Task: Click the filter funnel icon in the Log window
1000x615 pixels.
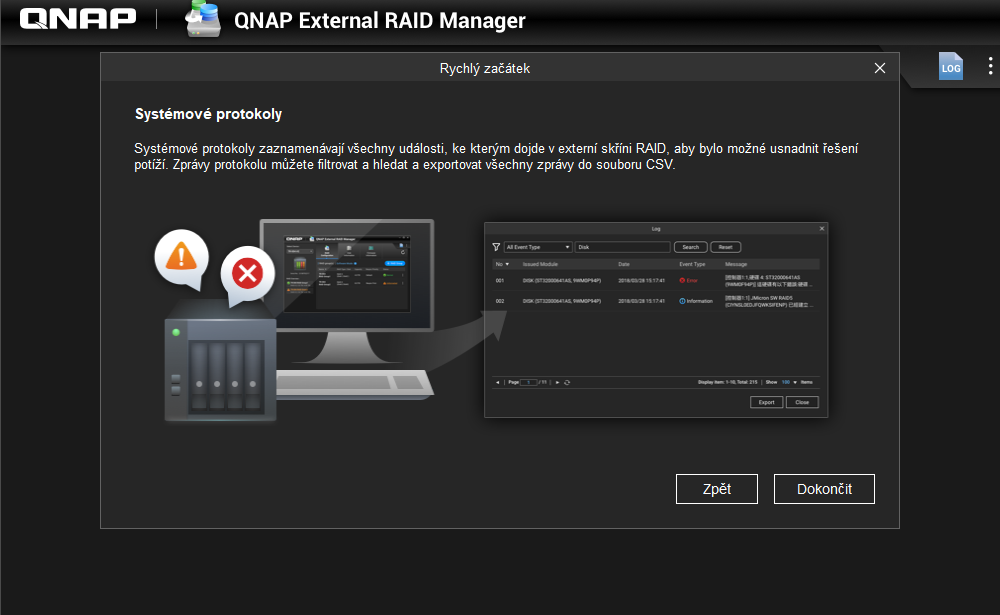Action: click(x=496, y=247)
